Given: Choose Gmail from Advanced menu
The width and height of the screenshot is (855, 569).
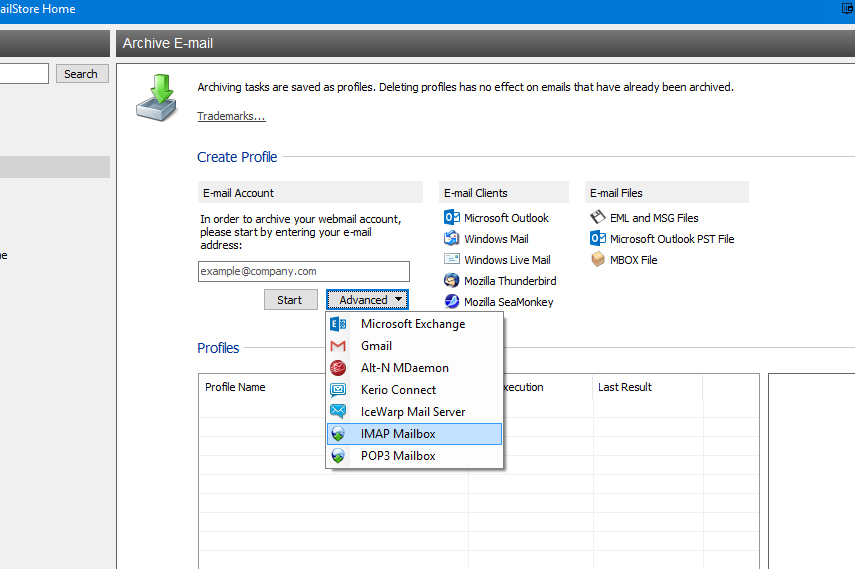Looking at the screenshot, I should point(414,346).
